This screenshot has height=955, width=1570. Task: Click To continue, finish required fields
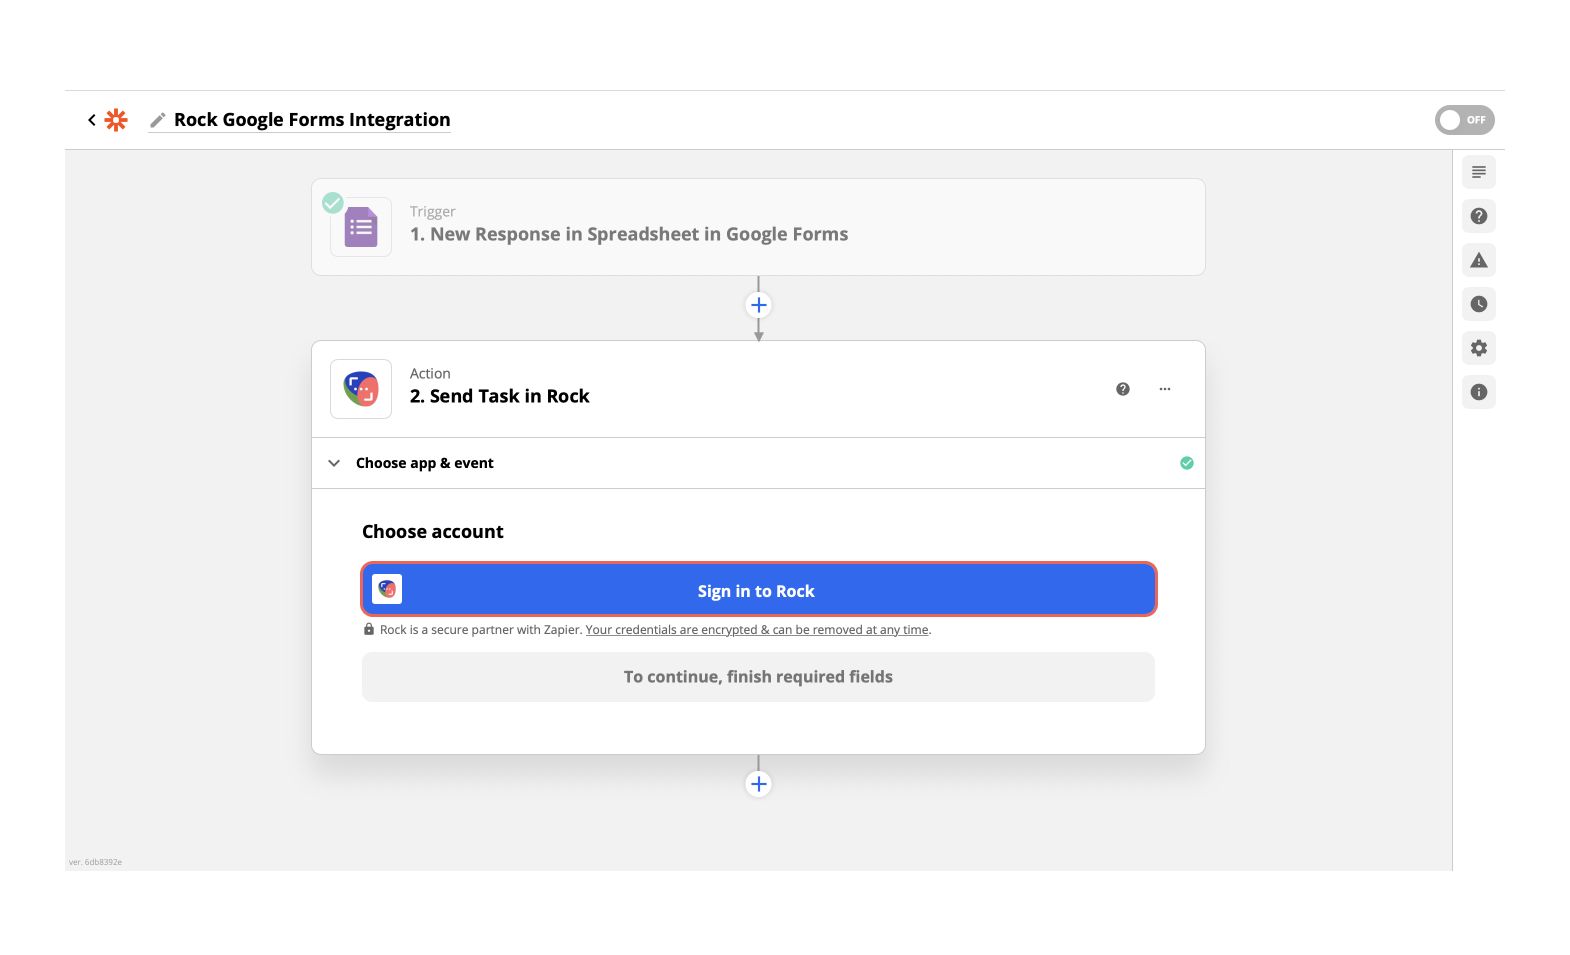(x=758, y=677)
